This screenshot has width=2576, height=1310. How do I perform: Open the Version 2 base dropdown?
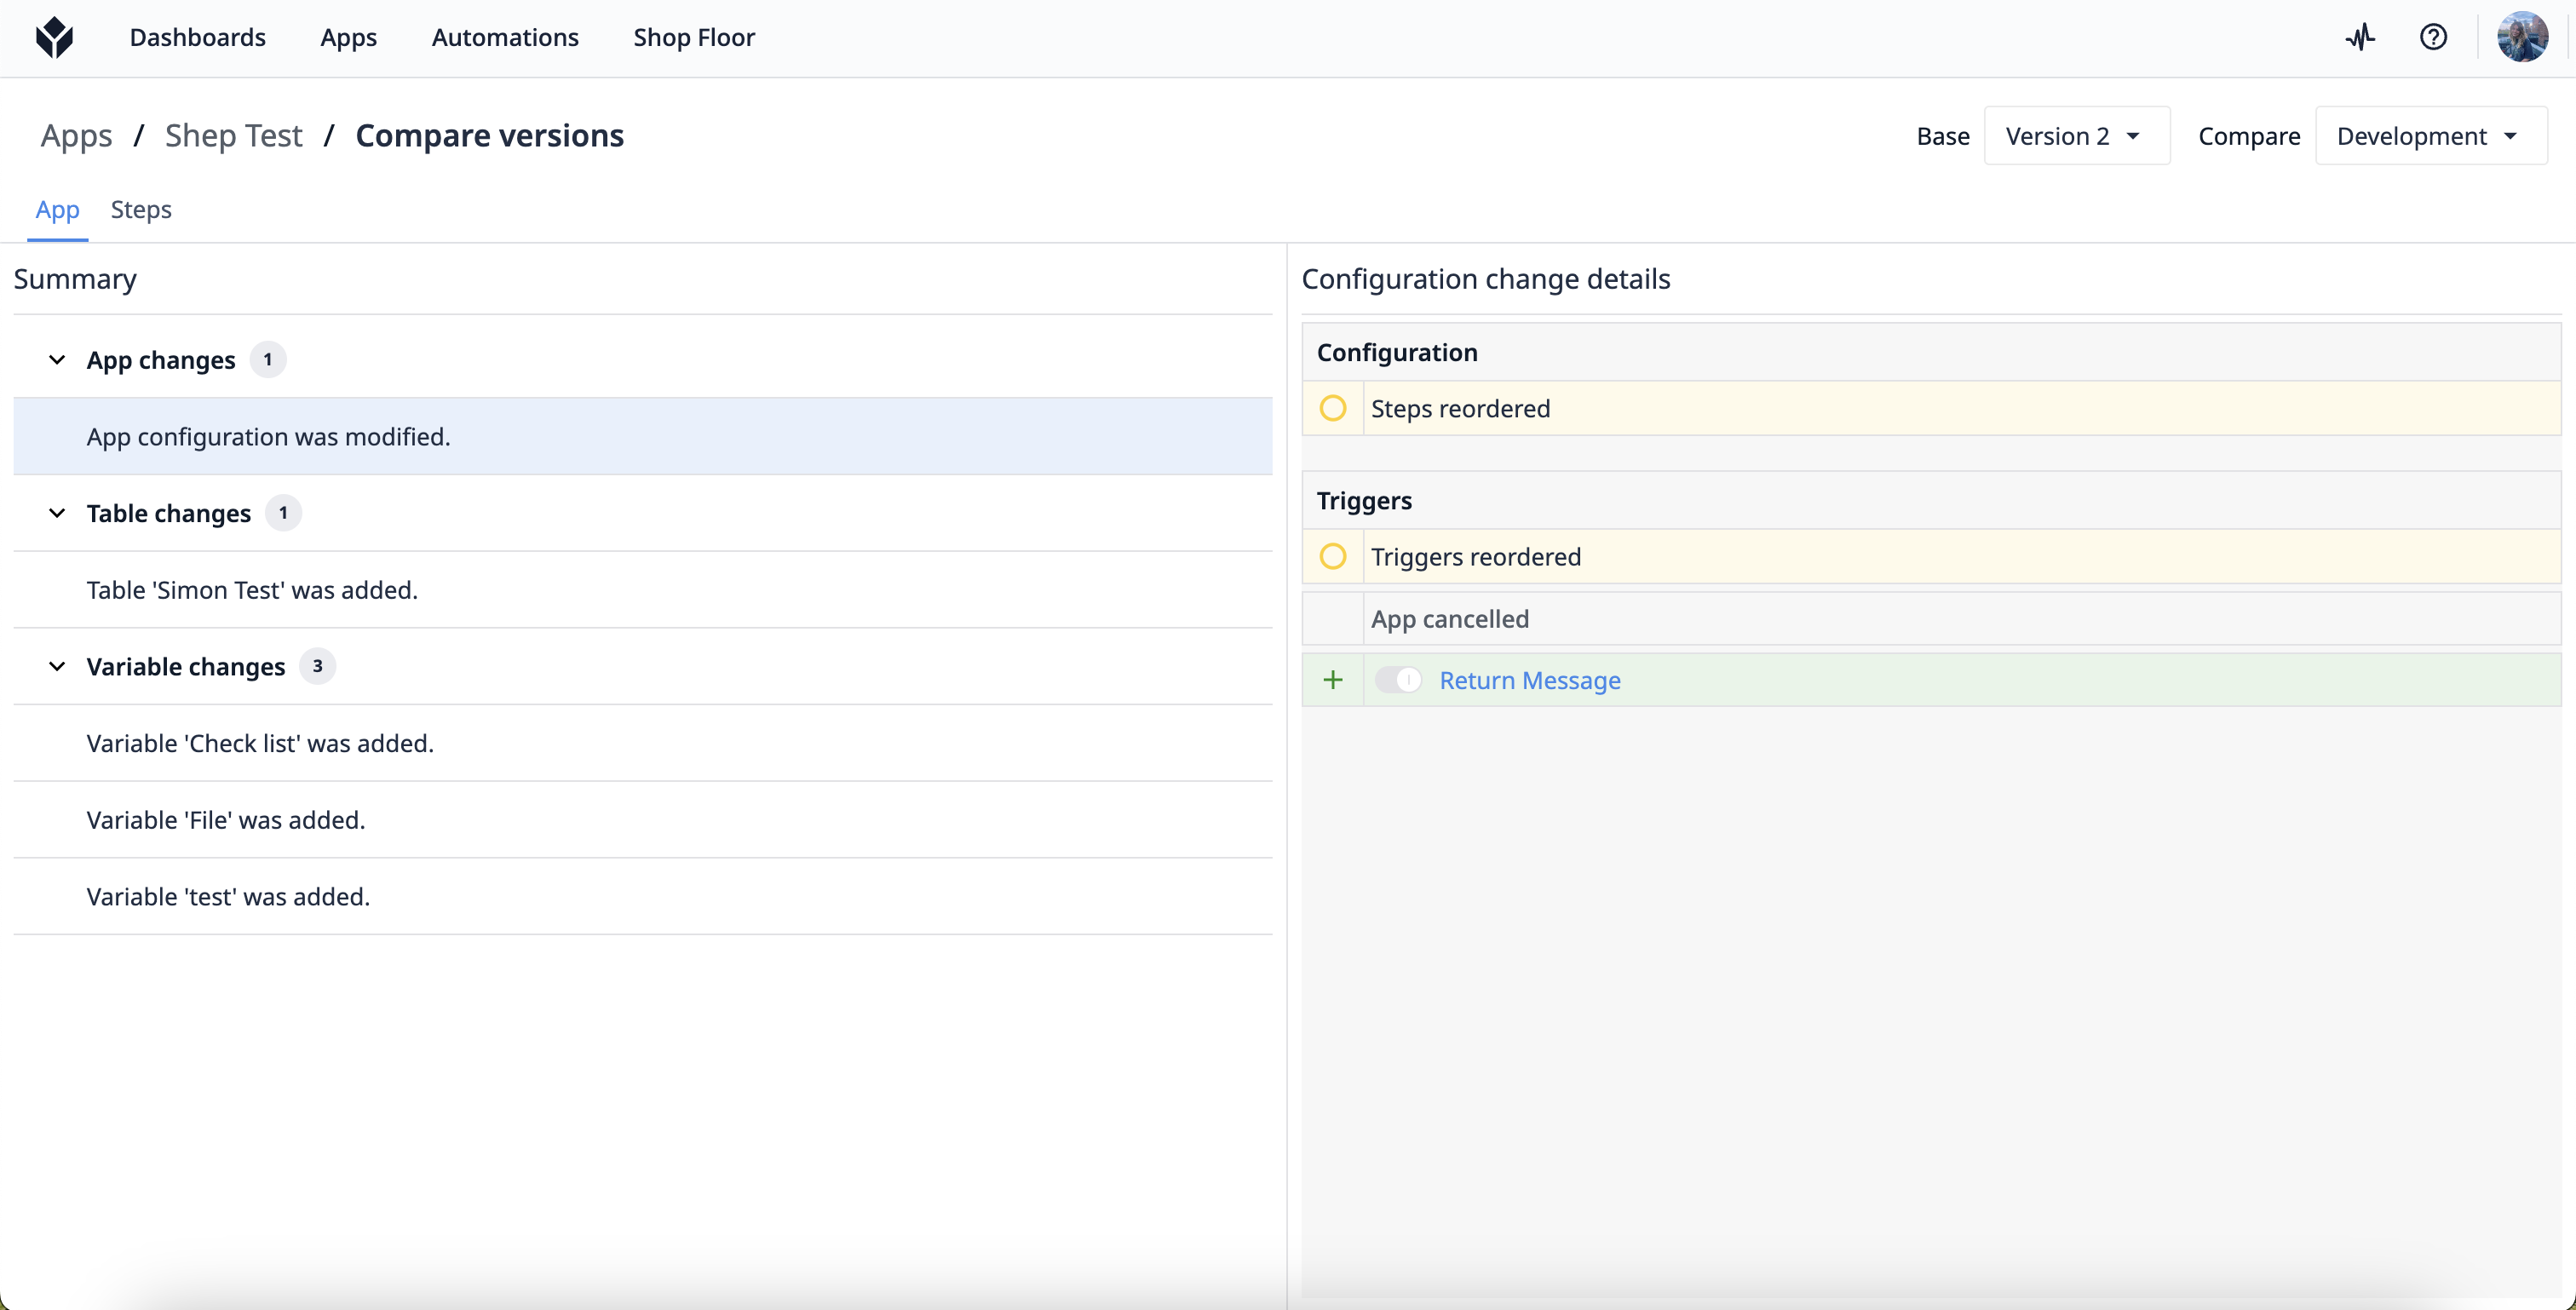(2077, 134)
